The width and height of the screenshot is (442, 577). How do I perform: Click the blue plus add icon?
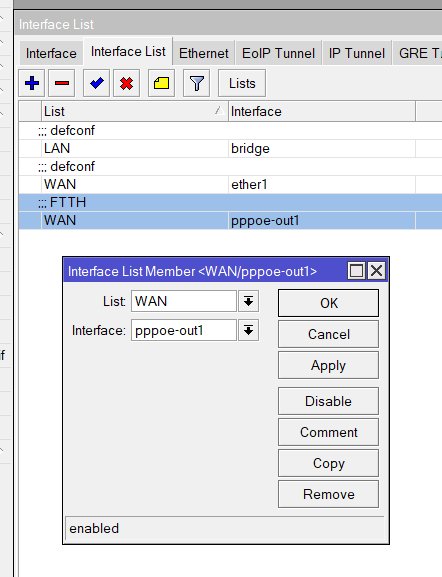click(x=32, y=83)
